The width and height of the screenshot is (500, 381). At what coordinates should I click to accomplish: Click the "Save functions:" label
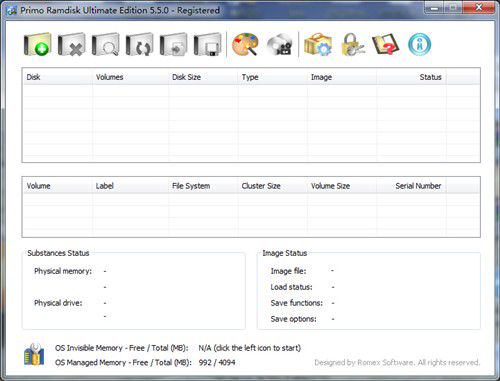pyautogui.click(x=297, y=303)
